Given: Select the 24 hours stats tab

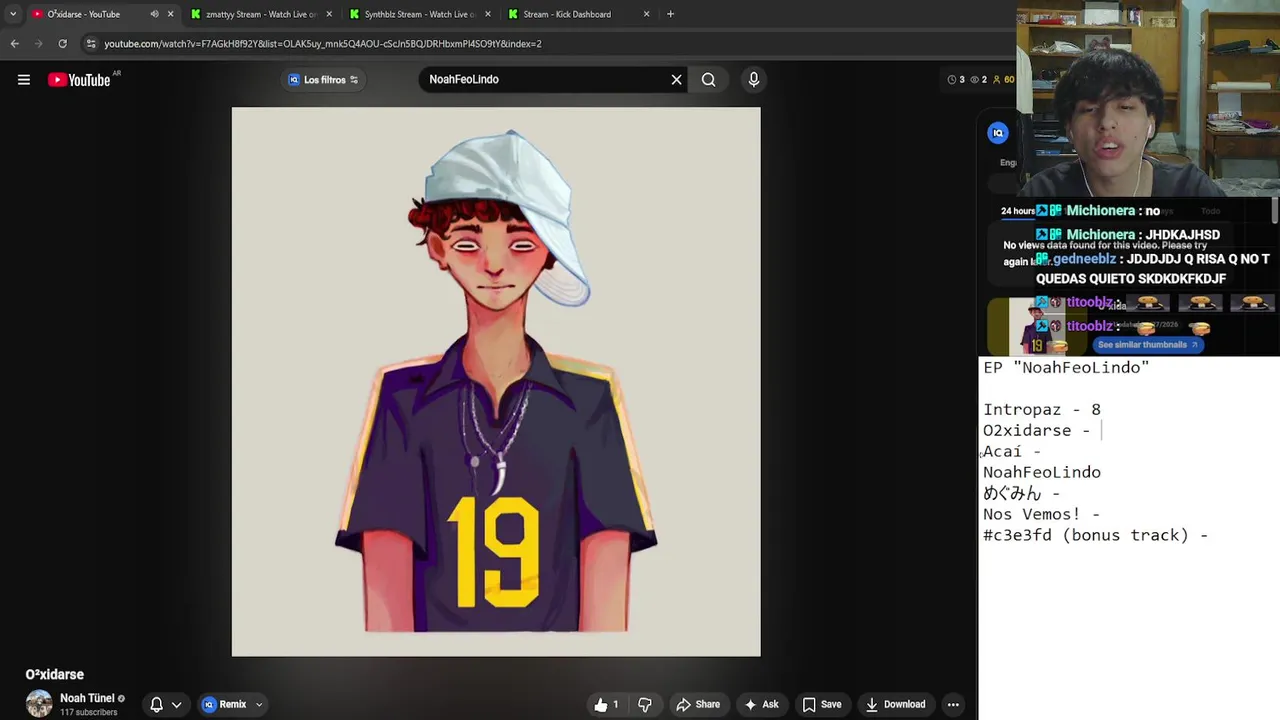Looking at the screenshot, I should [1017, 211].
